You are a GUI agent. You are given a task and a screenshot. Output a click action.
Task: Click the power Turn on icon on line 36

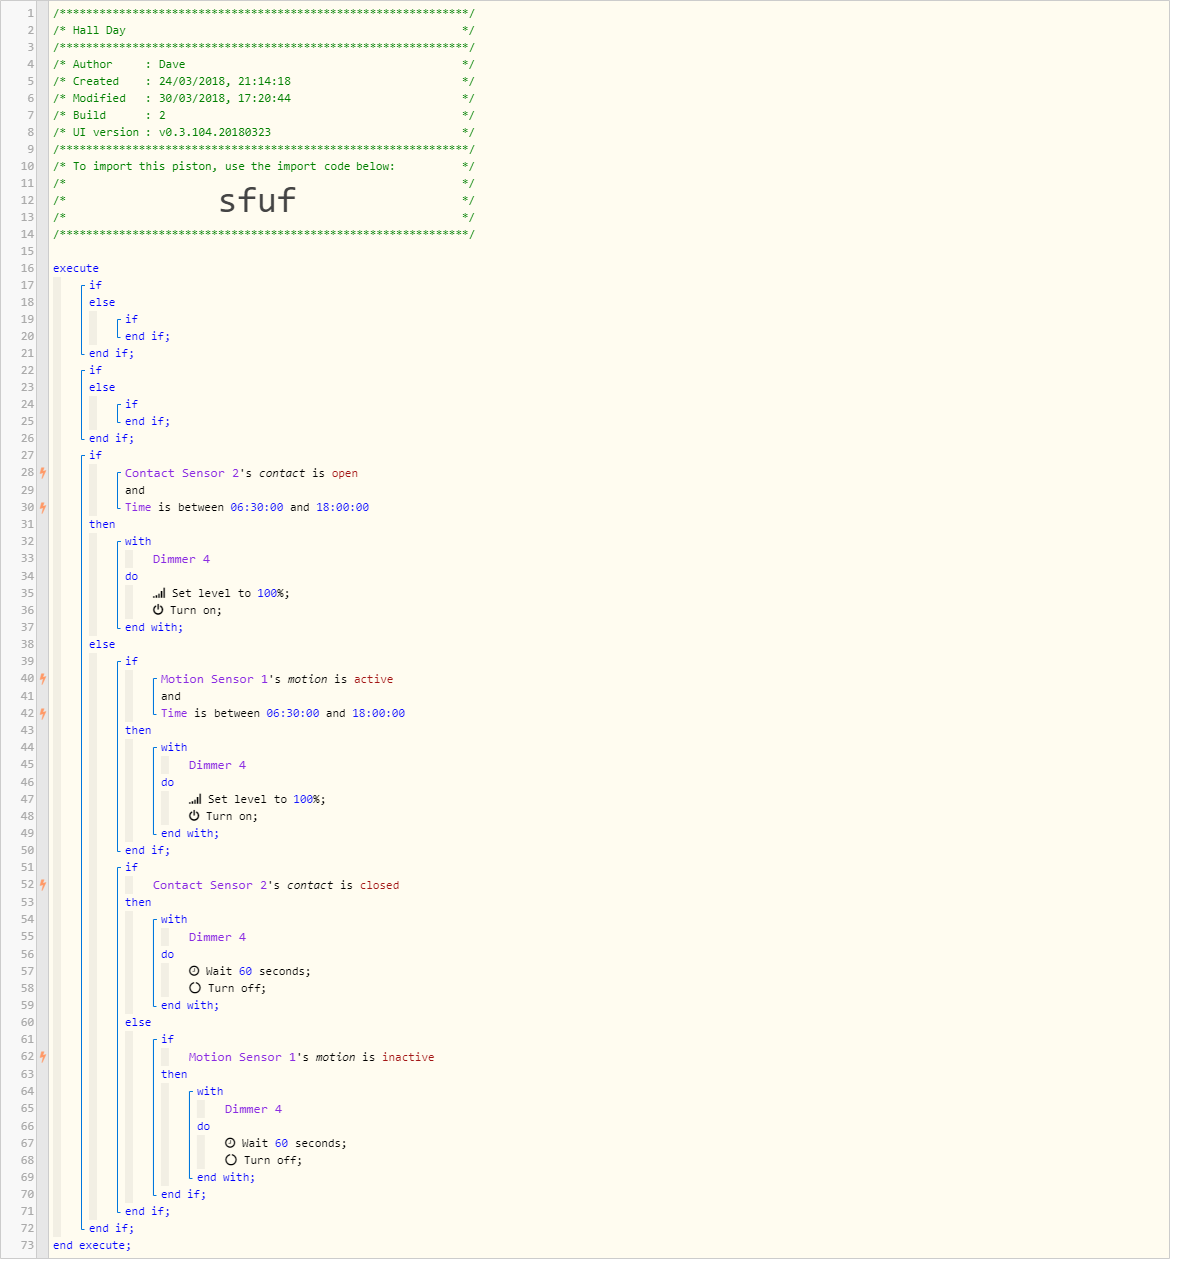tap(158, 610)
